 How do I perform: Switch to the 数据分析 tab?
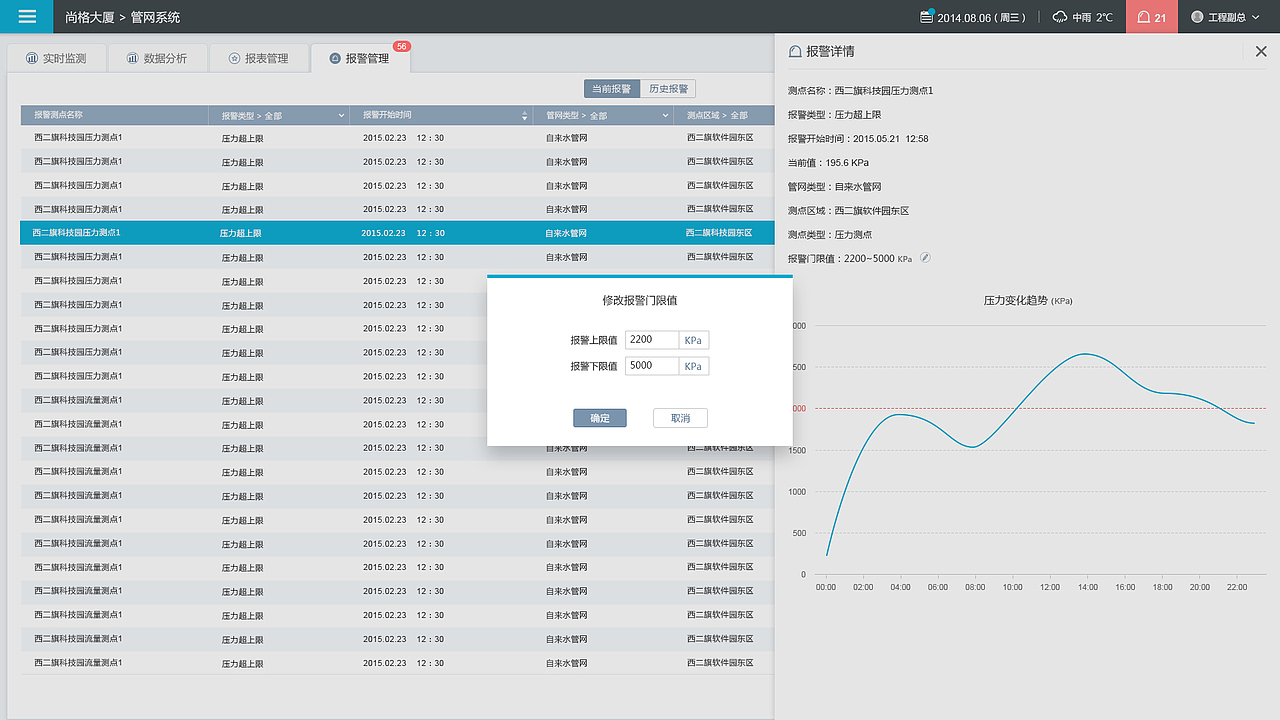157,58
